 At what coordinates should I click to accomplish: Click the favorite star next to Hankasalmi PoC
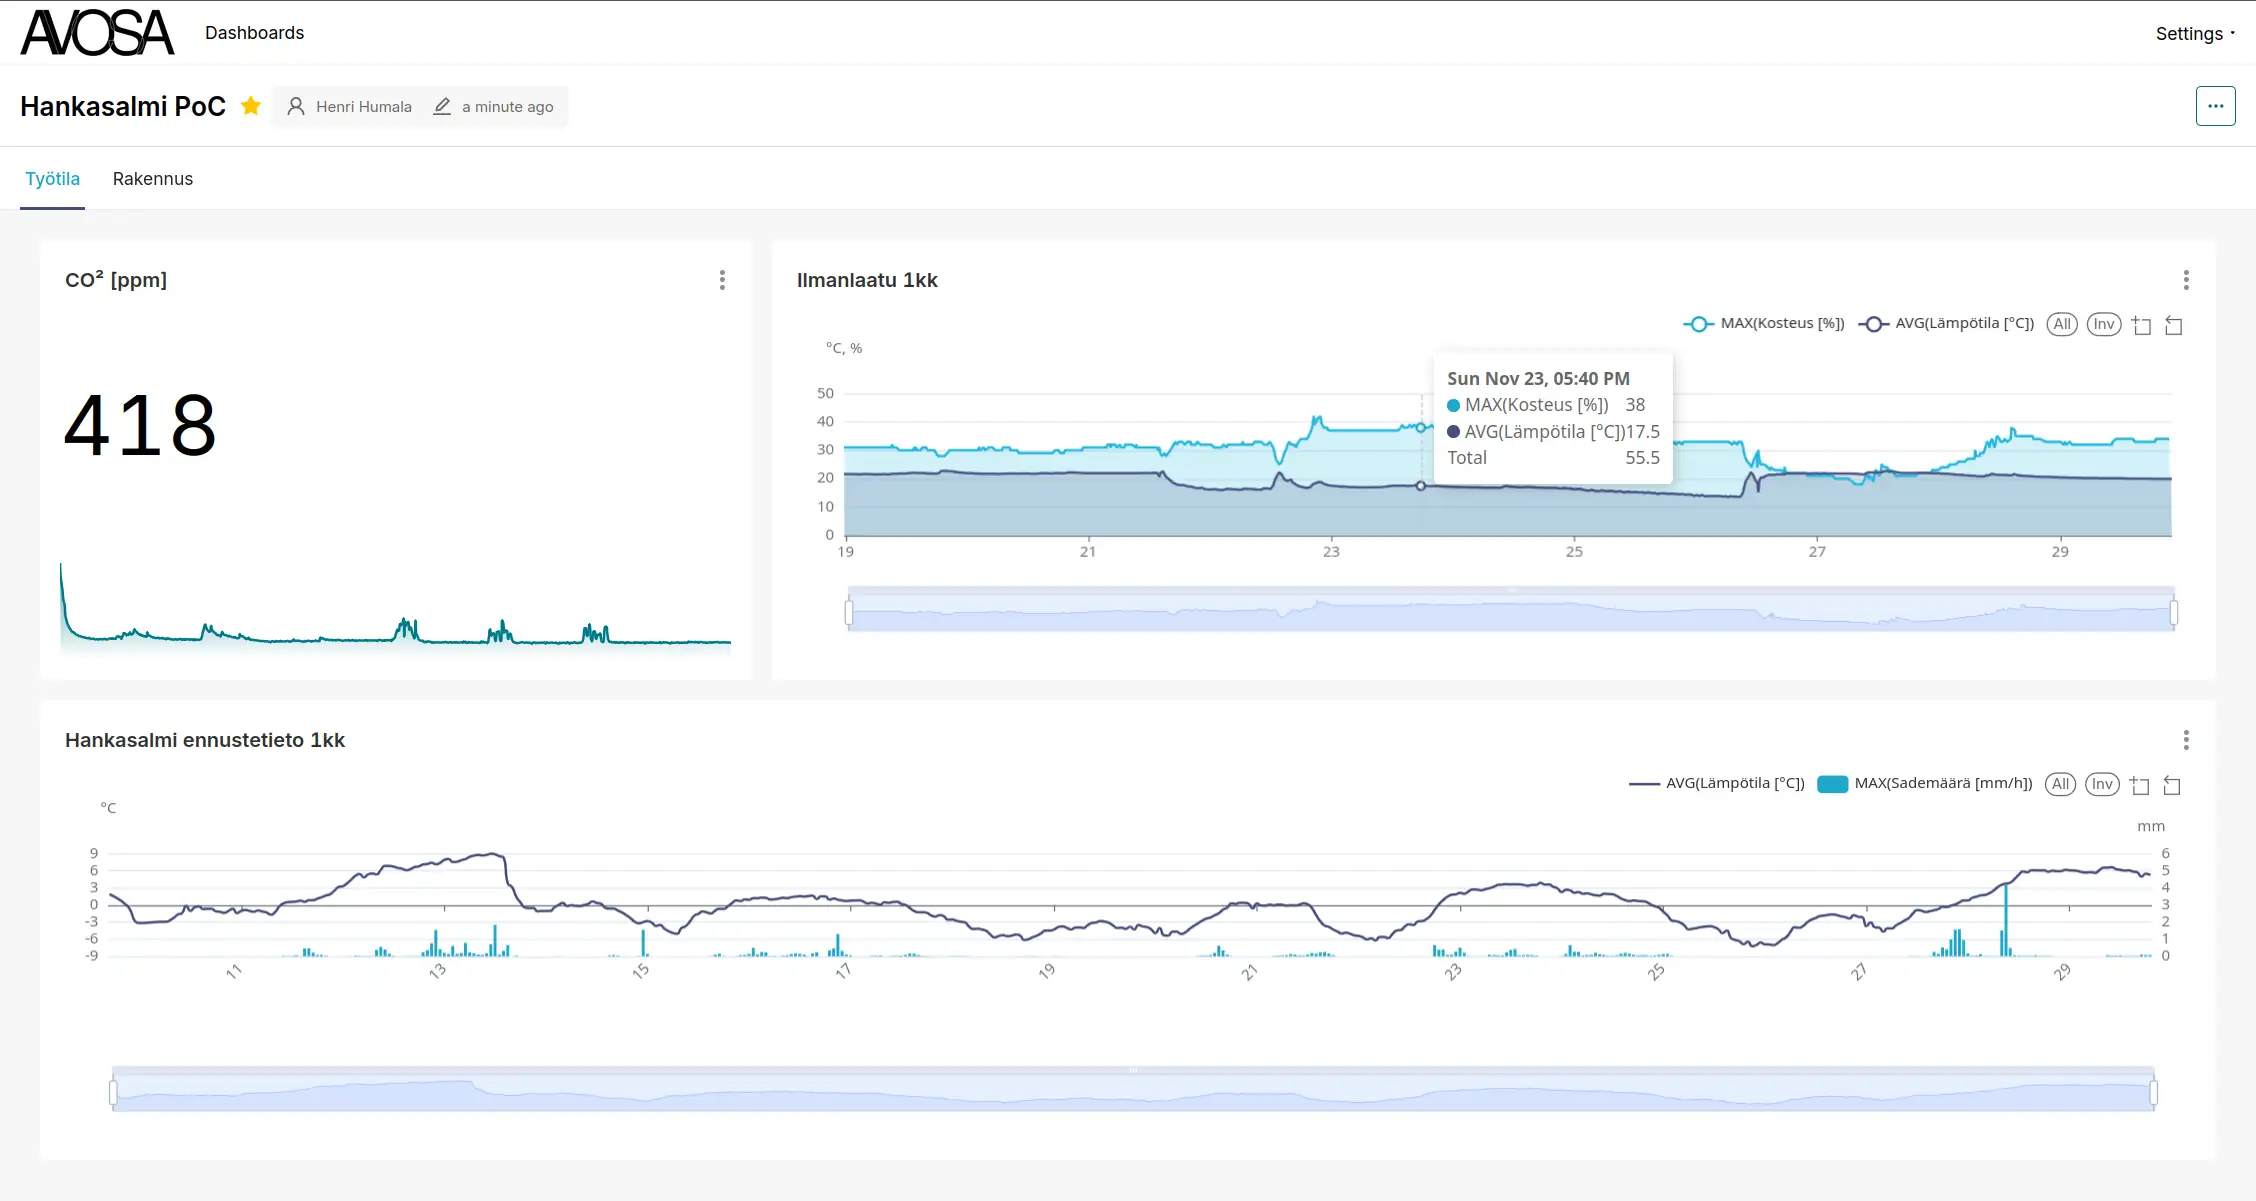click(x=251, y=106)
